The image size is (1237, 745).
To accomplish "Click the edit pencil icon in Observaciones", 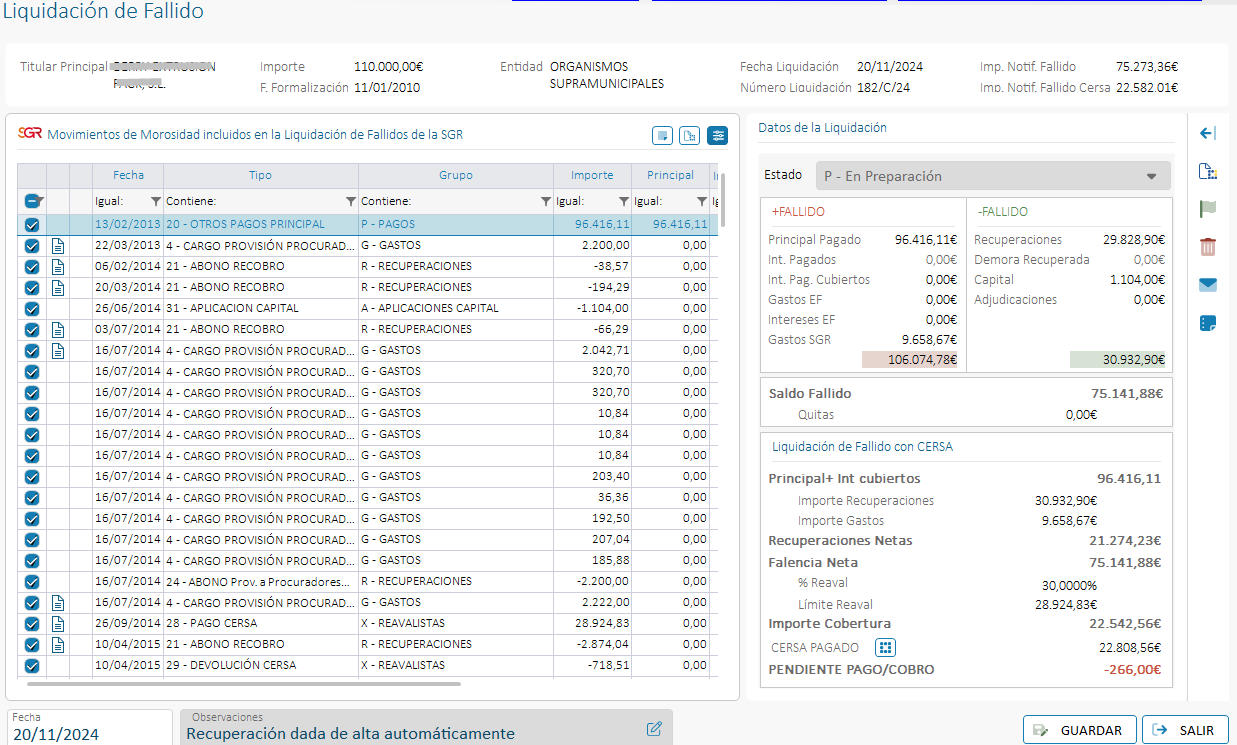I will [x=655, y=728].
